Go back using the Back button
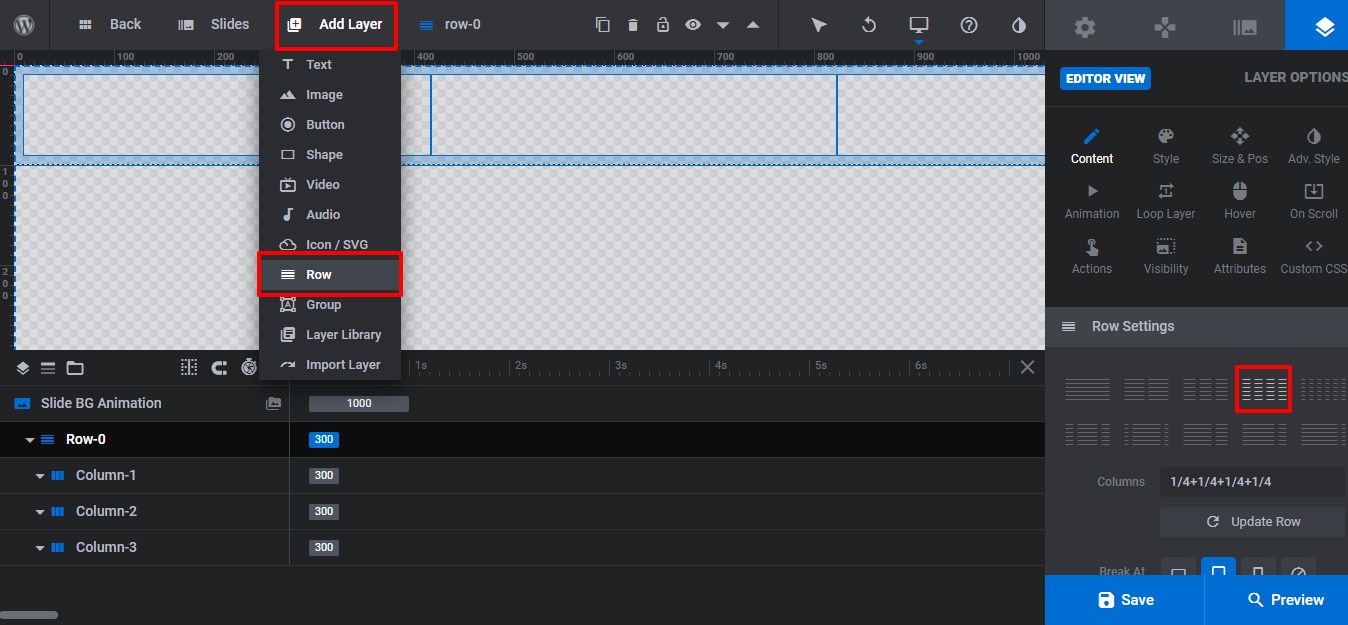The height and width of the screenshot is (625, 1348). (x=110, y=24)
